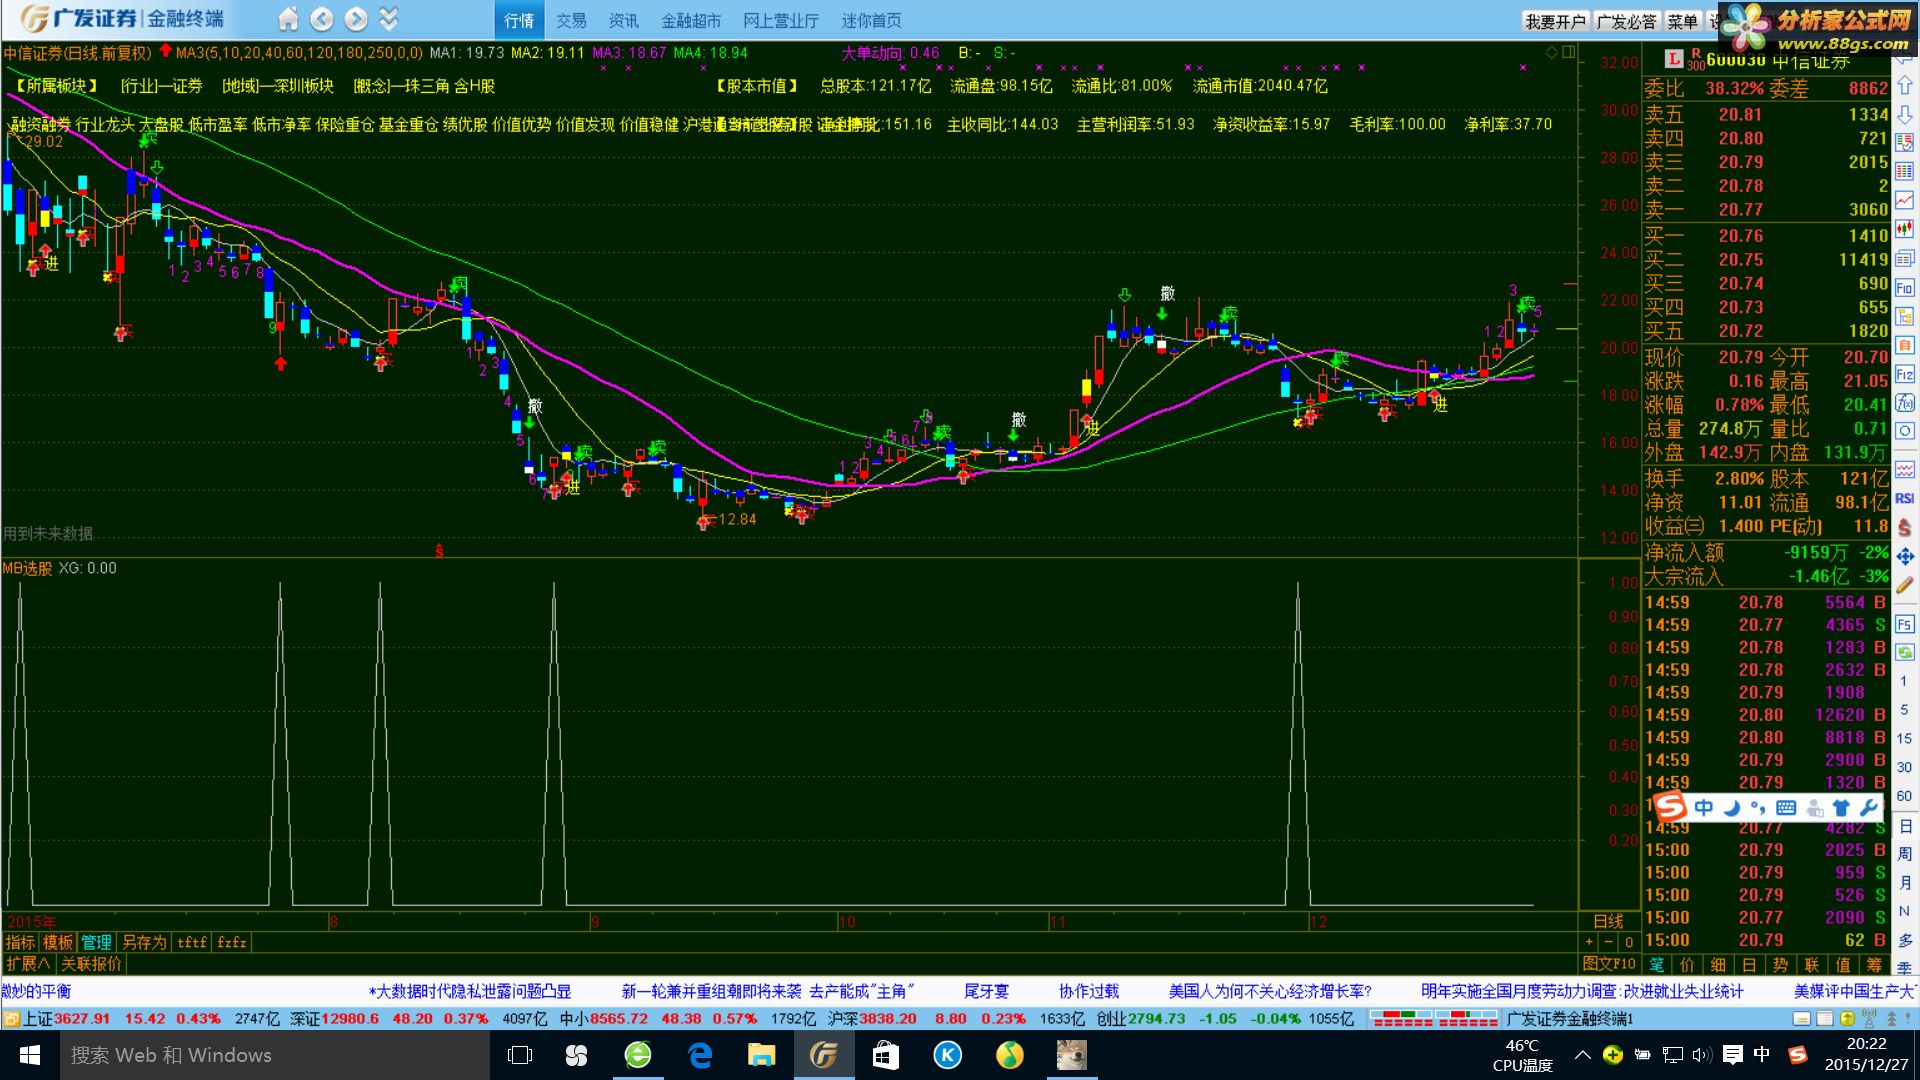Open the 图文F10 button
1920x1080 pixels.
[x=1609, y=964]
